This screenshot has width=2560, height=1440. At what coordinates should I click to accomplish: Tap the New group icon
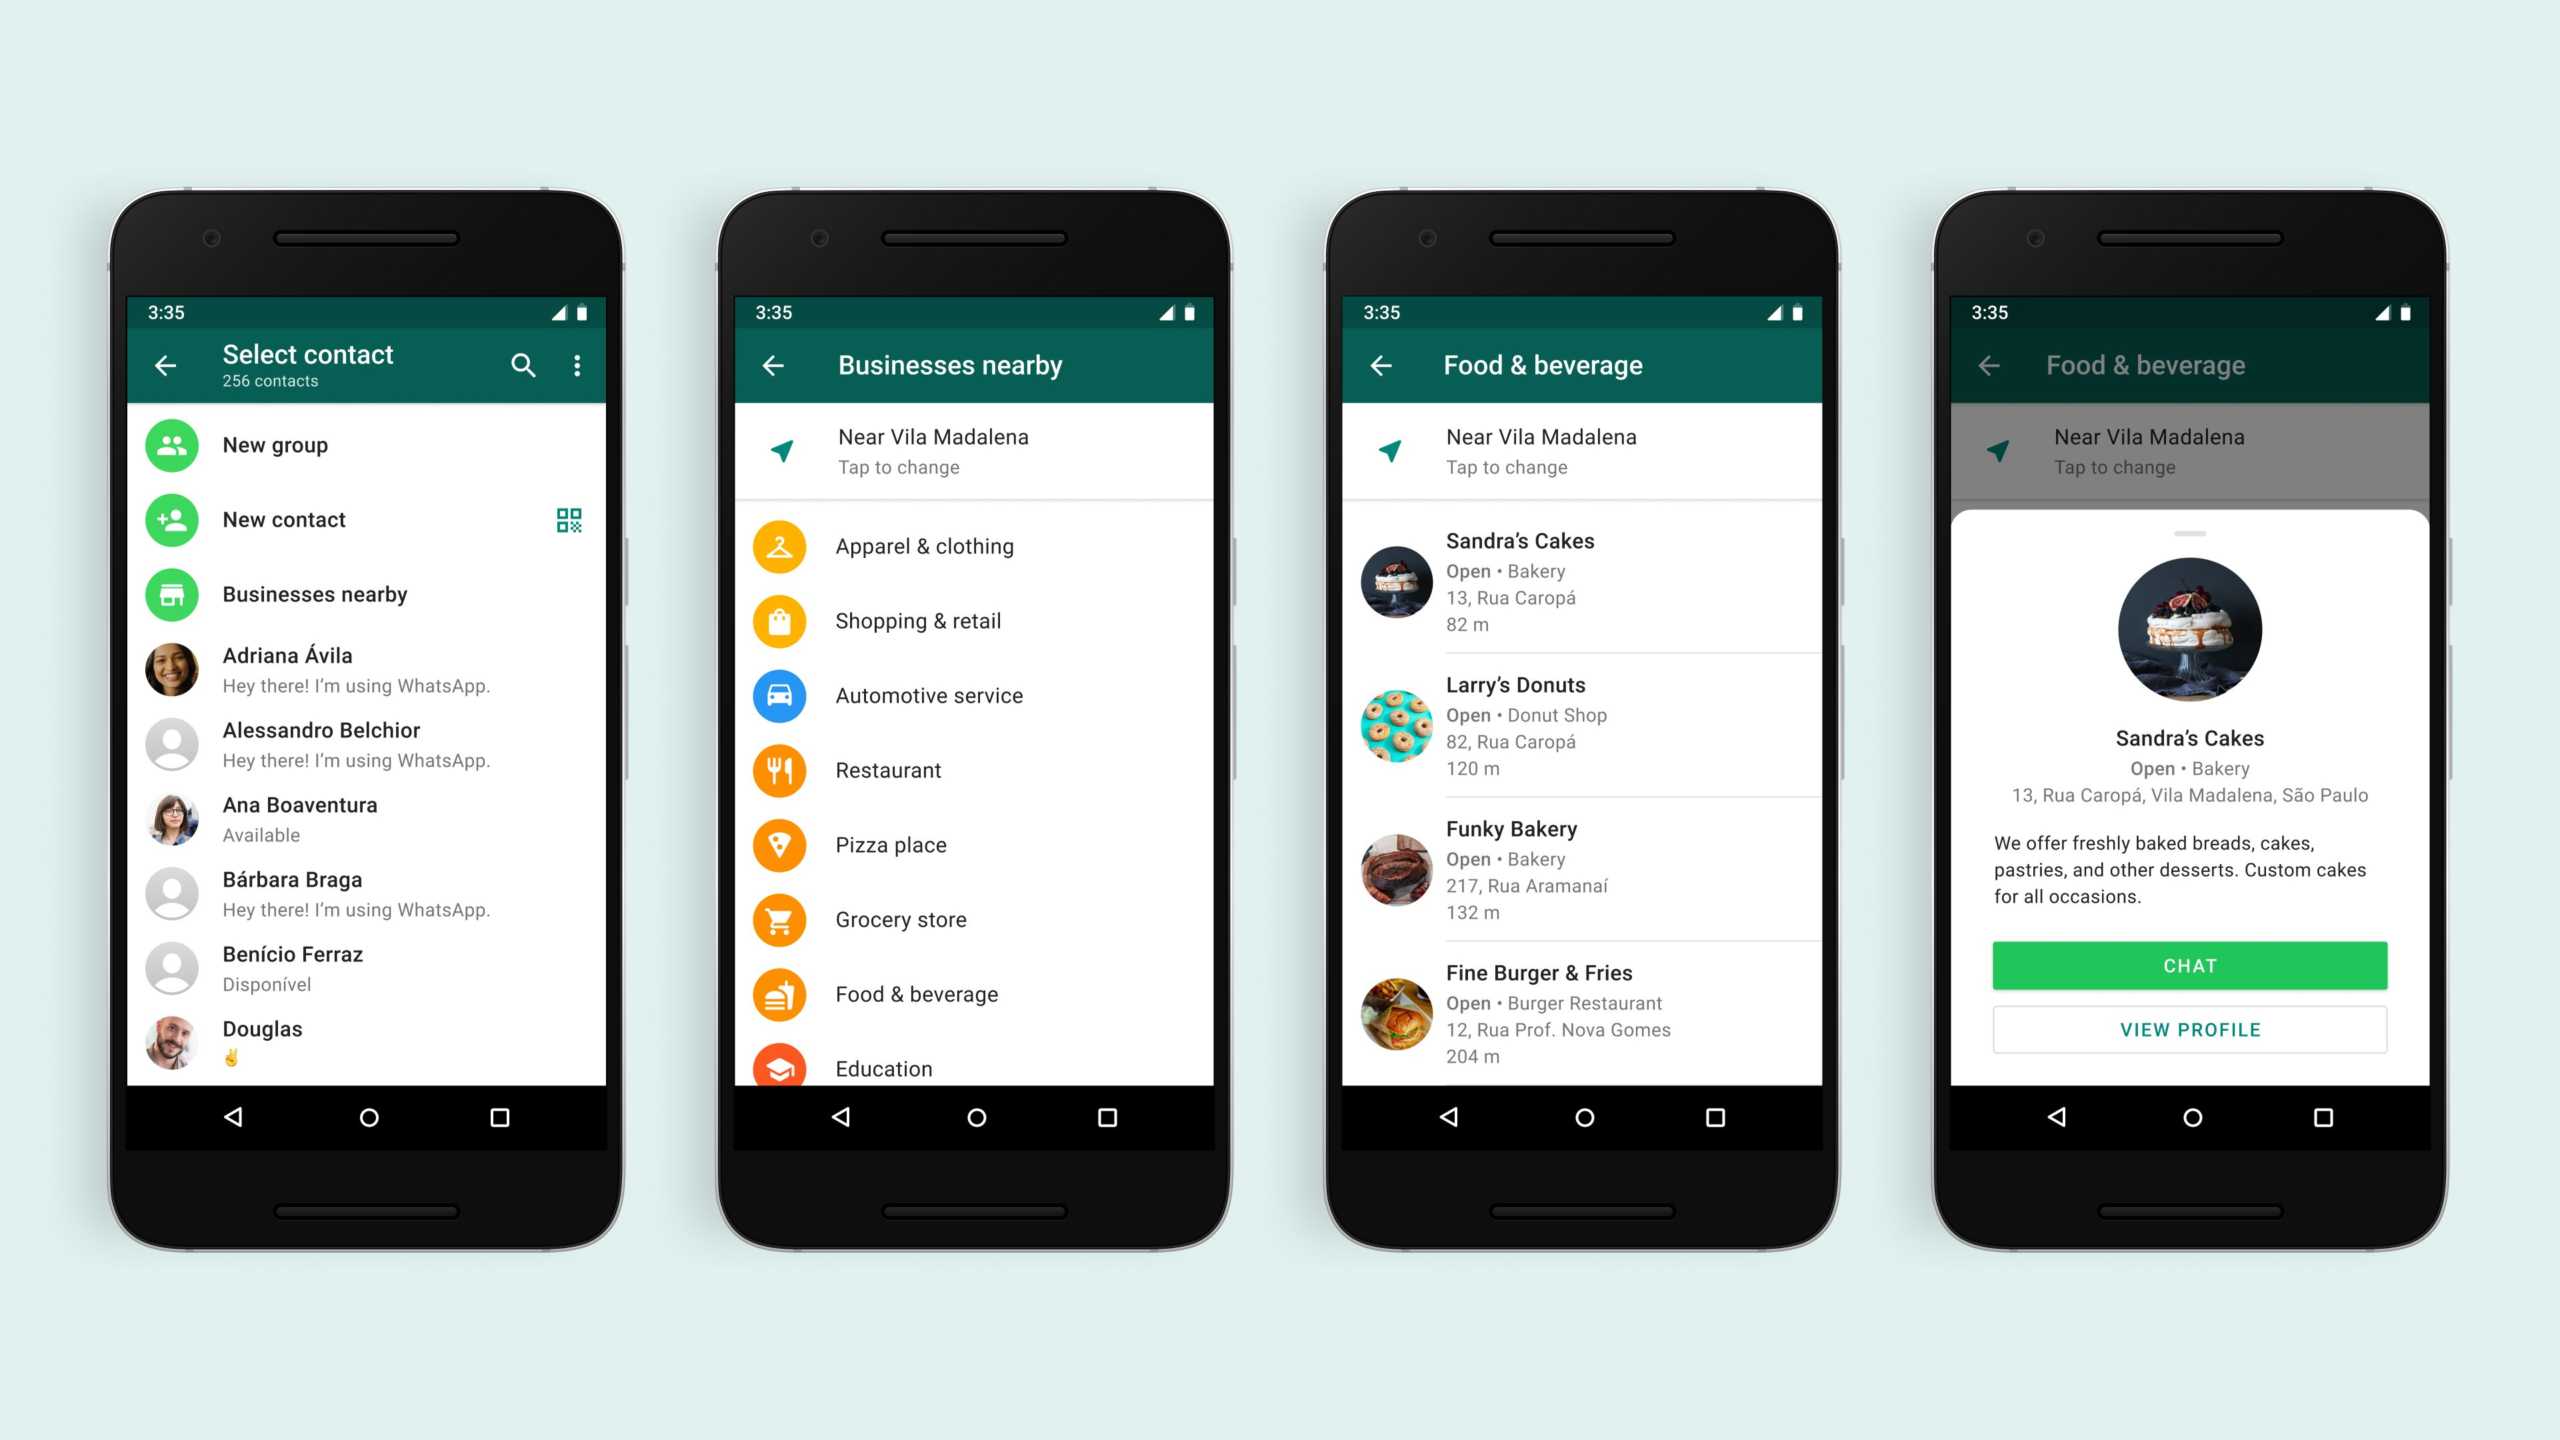coord(172,443)
